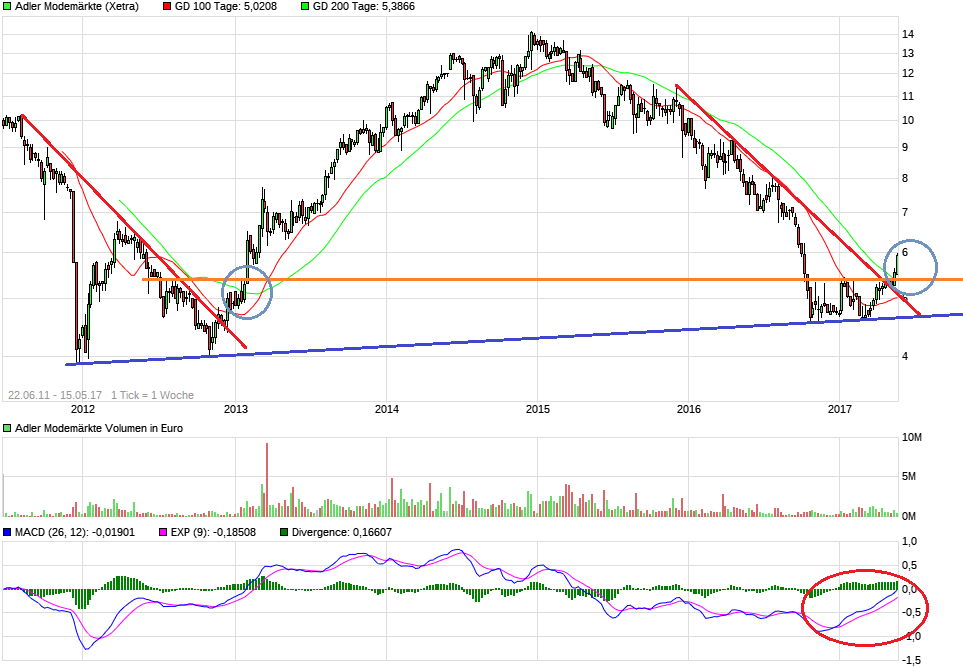
Task: Click the blue circle annotation near 2017 breakout
Action: 910,267
